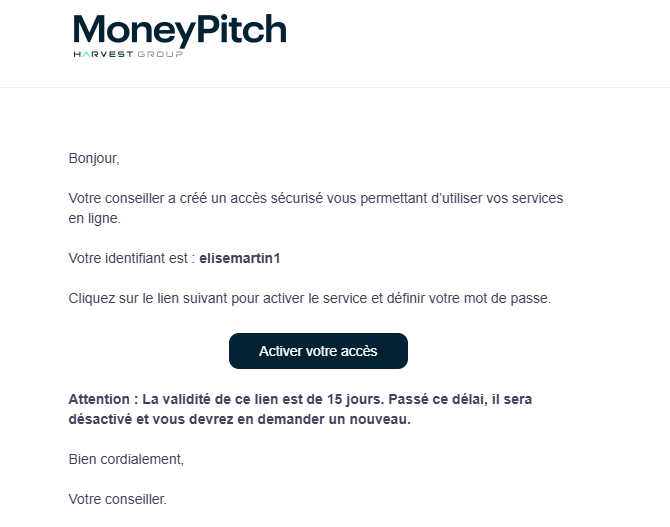
Task: Click the line starting with "désactivé et vous devrez"
Action: [240, 419]
